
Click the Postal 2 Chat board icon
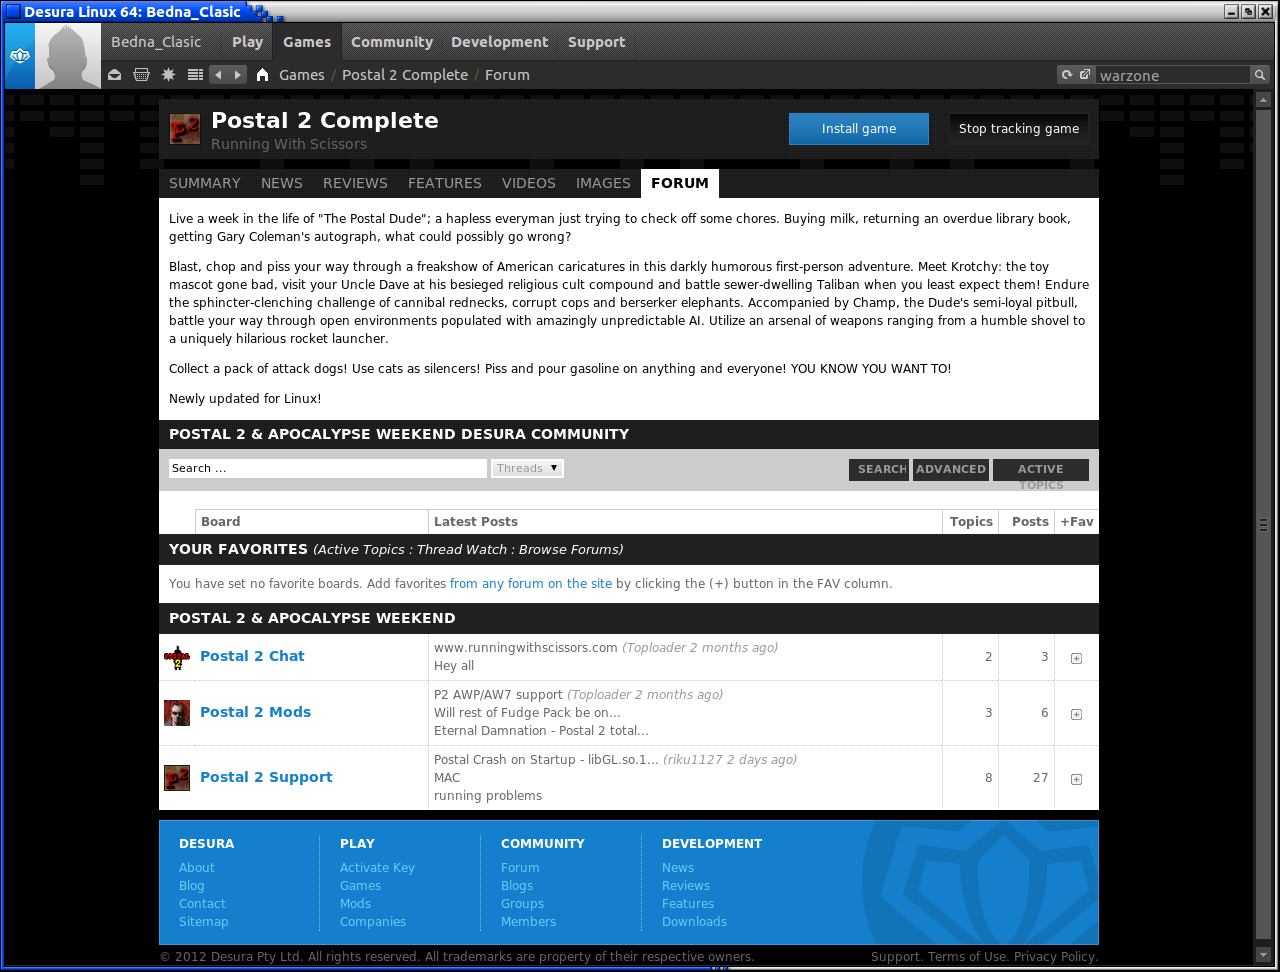pyautogui.click(x=177, y=657)
